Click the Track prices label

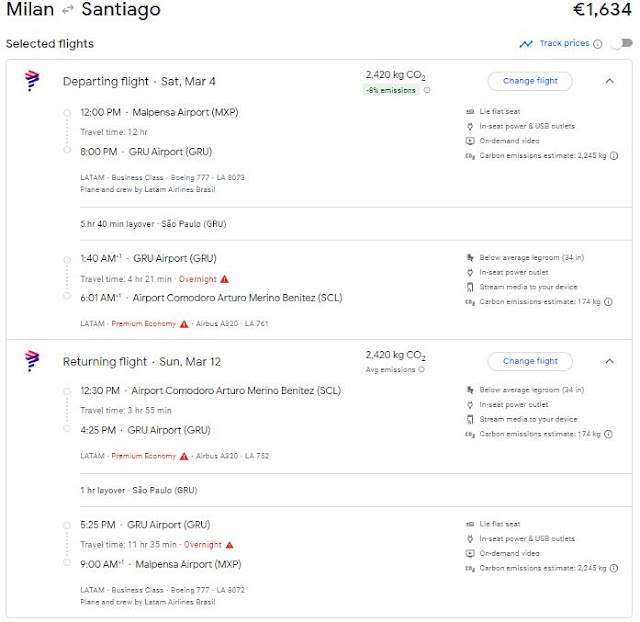pos(564,44)
